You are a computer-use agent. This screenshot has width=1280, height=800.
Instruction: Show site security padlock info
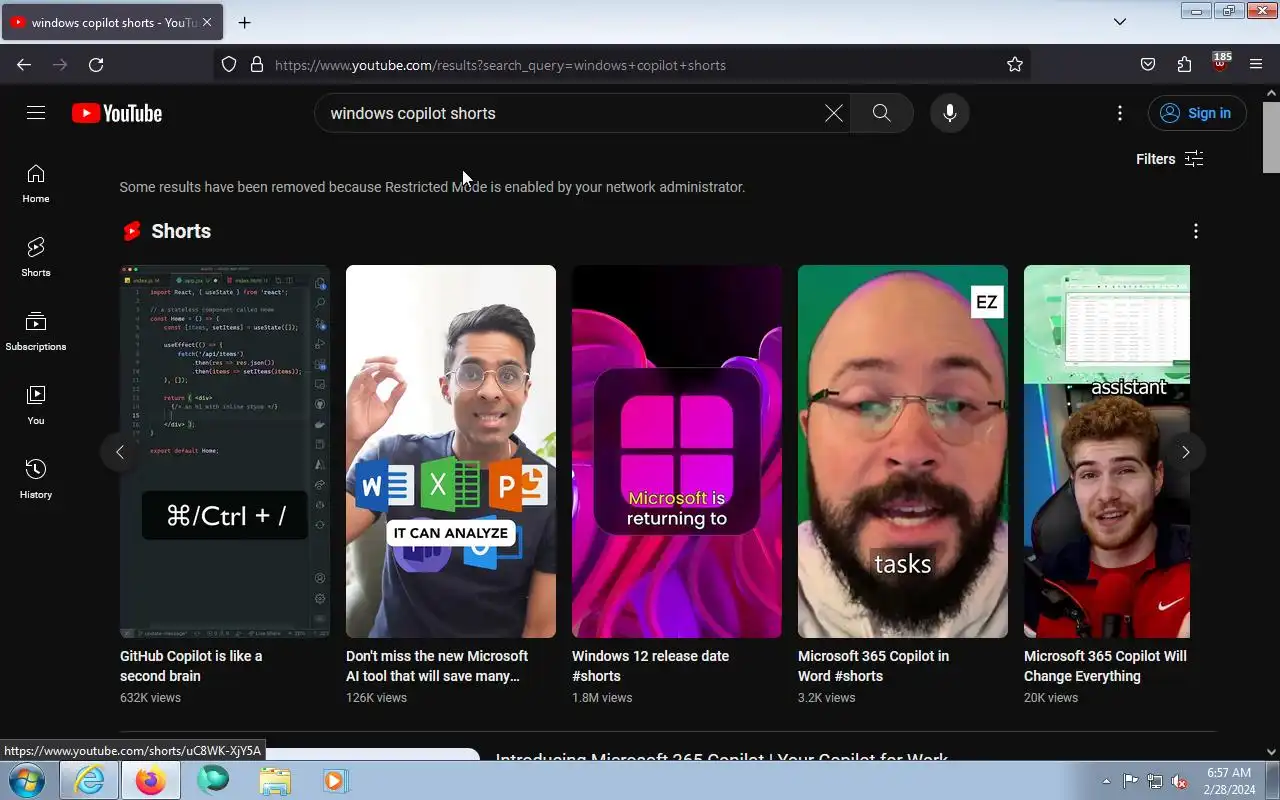click(257, 65)
